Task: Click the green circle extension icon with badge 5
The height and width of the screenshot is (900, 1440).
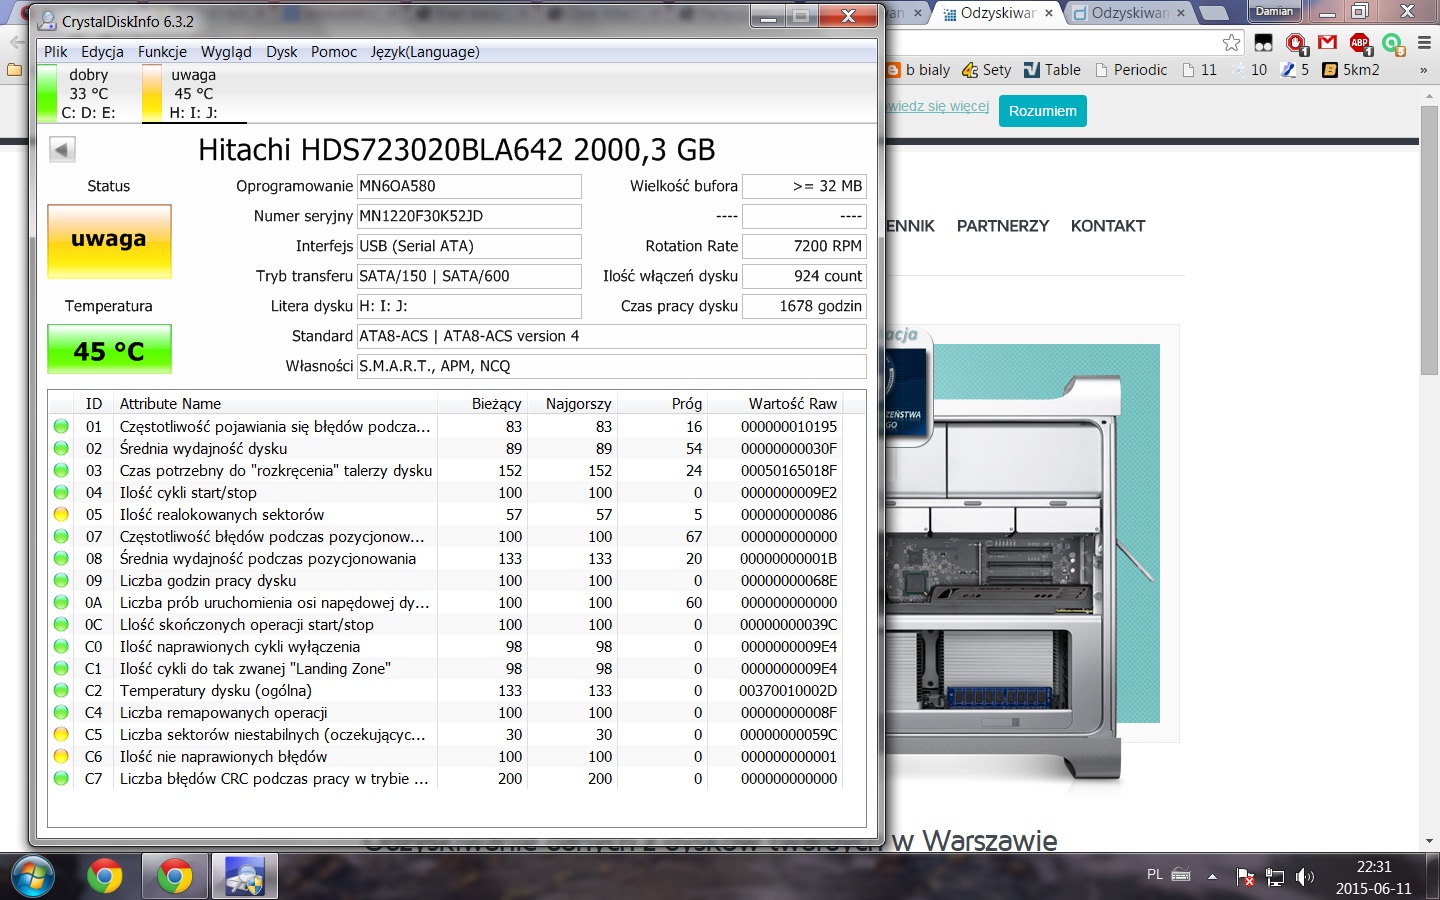Action: pyautogui.click(x=1393, y=43)
